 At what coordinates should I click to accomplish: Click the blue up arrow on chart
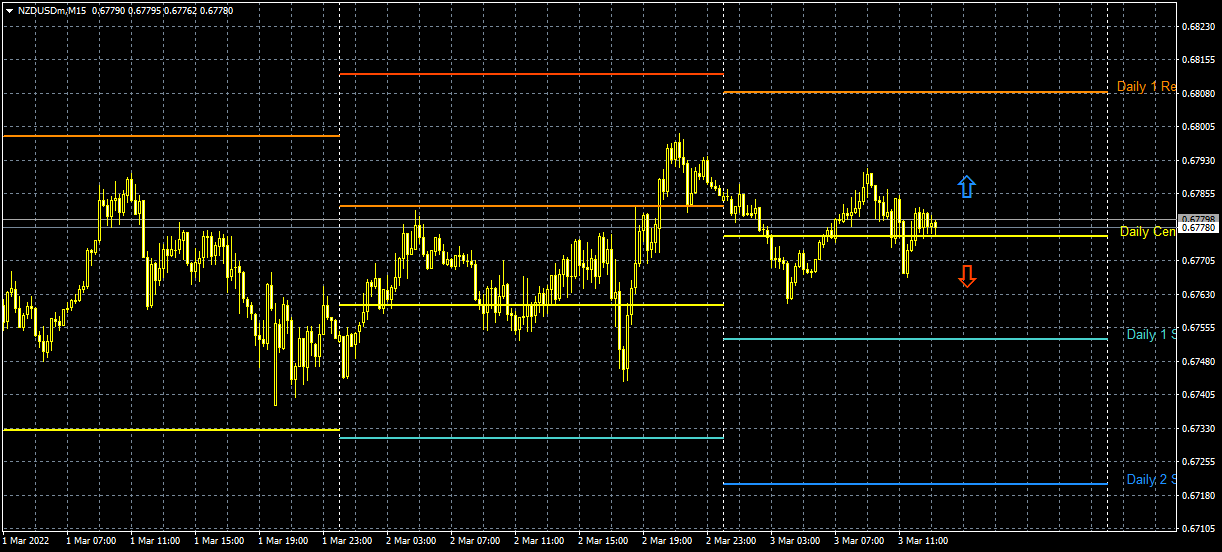[966, 186]
